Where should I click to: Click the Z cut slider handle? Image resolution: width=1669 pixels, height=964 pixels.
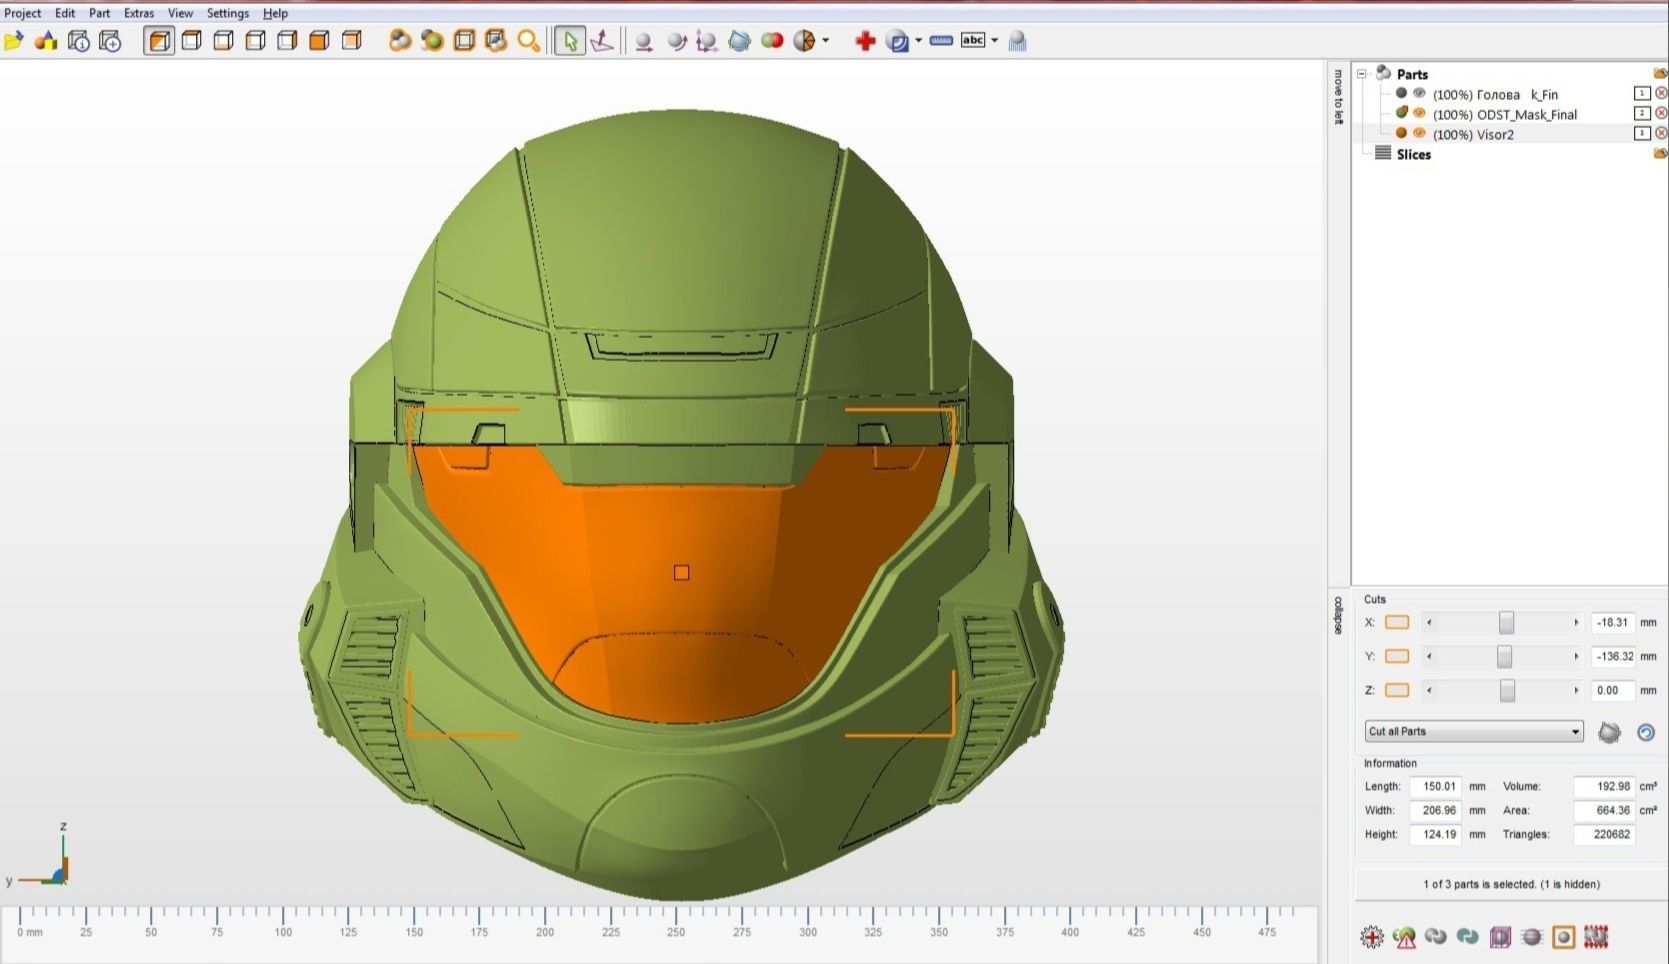[1507, 690]
